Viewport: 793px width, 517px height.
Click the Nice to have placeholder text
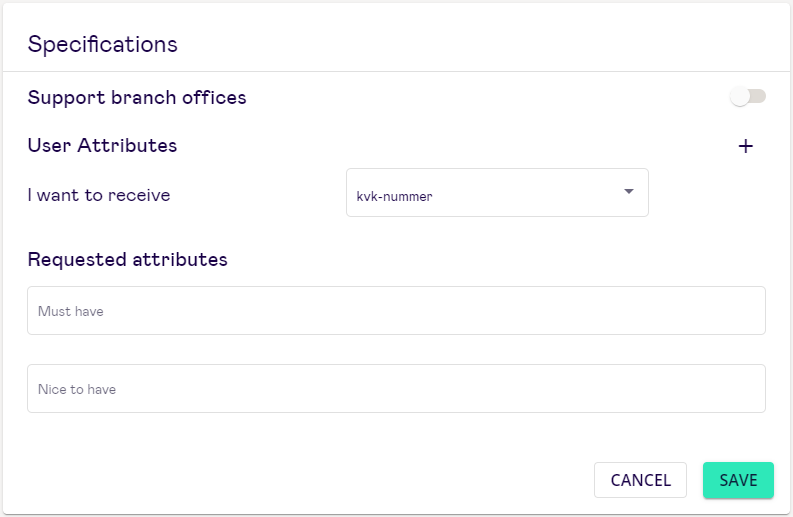tap(77, 390)
